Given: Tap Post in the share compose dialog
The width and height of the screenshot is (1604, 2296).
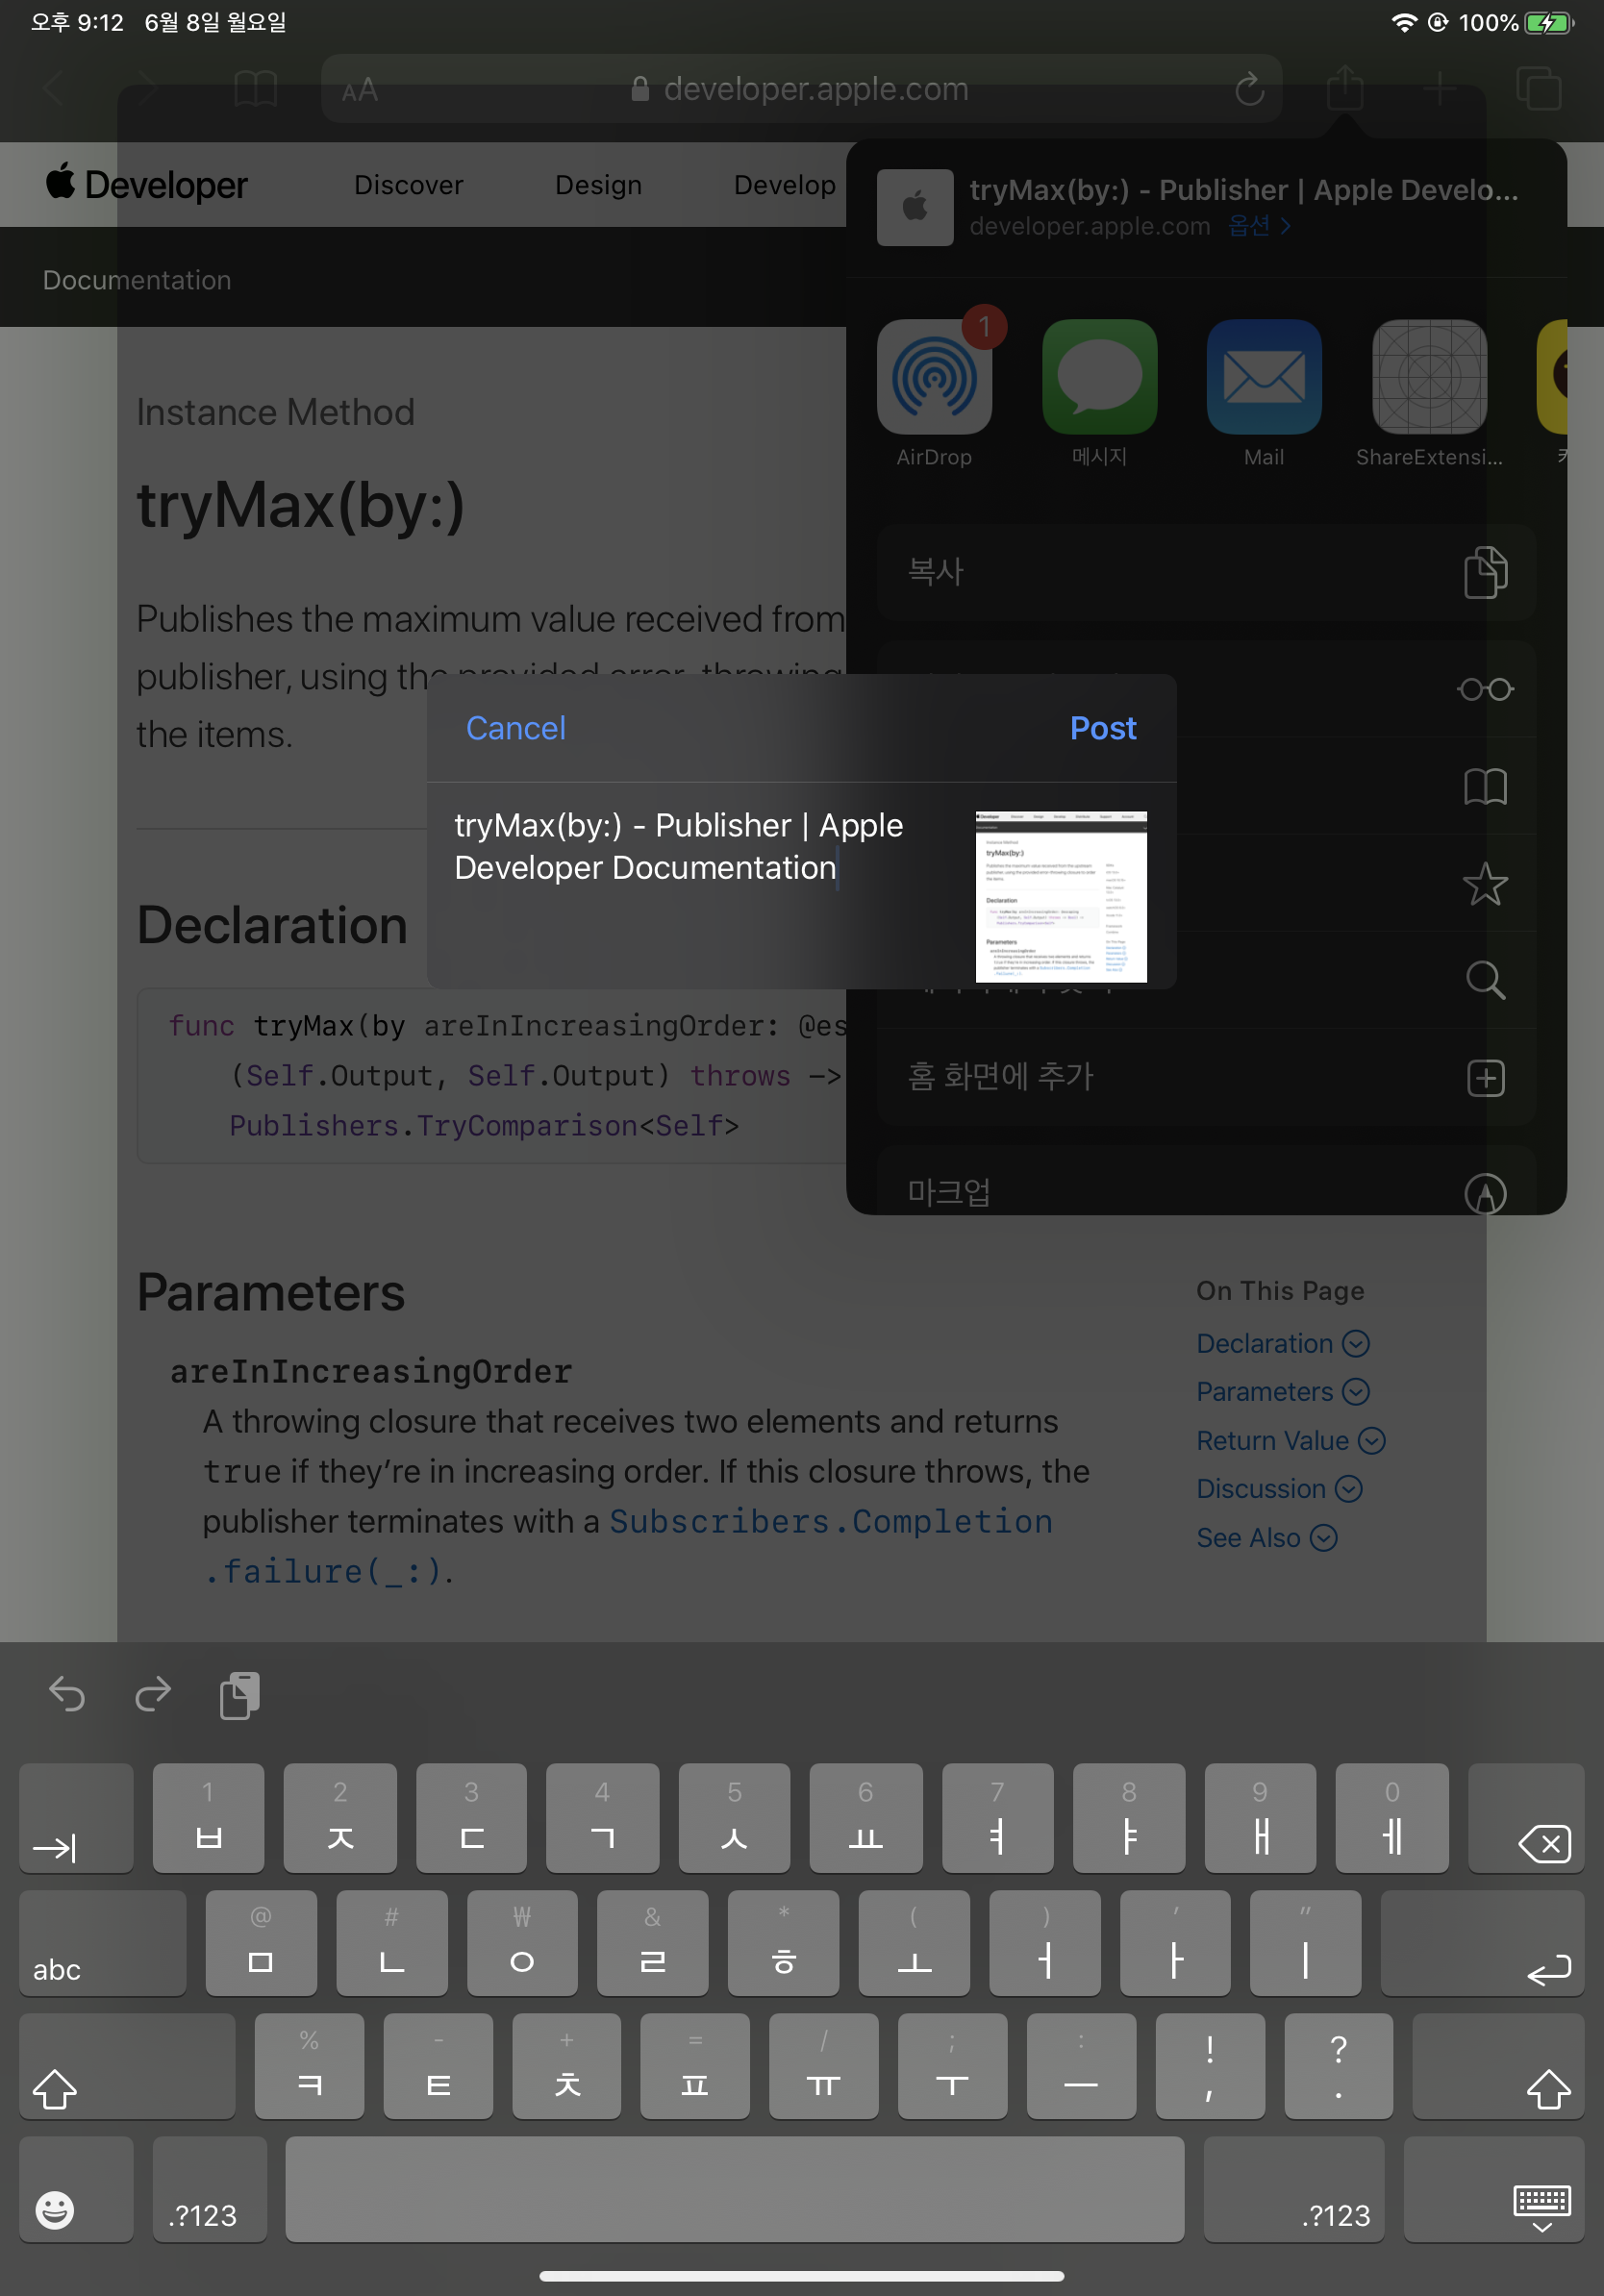Looking at the screenshot, I should (x=1102, y=728).
